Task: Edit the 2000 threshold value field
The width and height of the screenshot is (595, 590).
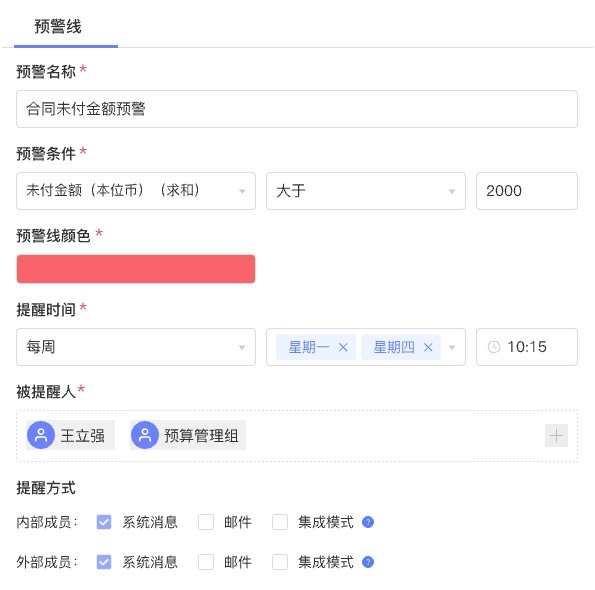Action: click(x=527, y=191)
